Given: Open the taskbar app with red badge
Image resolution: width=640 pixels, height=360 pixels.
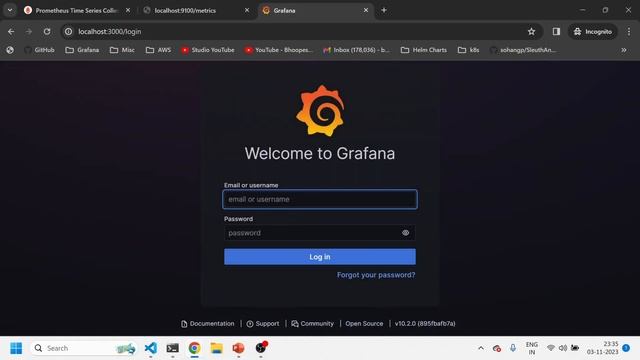Looking at the screenshot, I should [261, 348].
